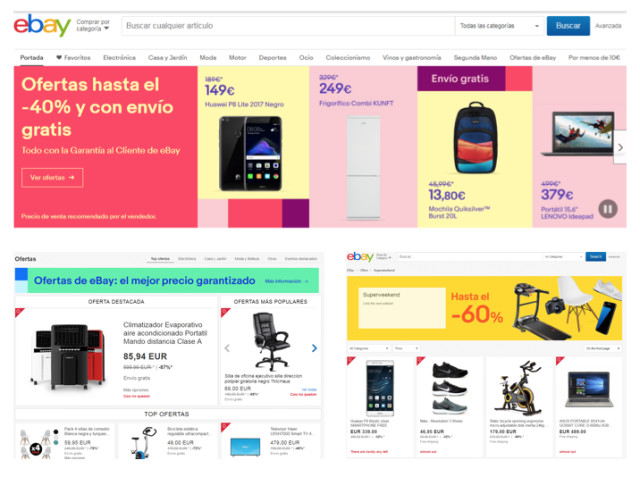Open Favoritos with the heart icon
The width and height of the screenshot is (640, 477).
[x=73, y=58]
